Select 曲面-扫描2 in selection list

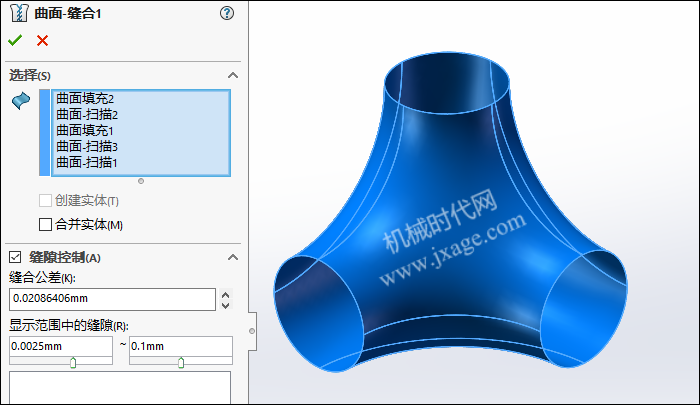click(87, 114)
